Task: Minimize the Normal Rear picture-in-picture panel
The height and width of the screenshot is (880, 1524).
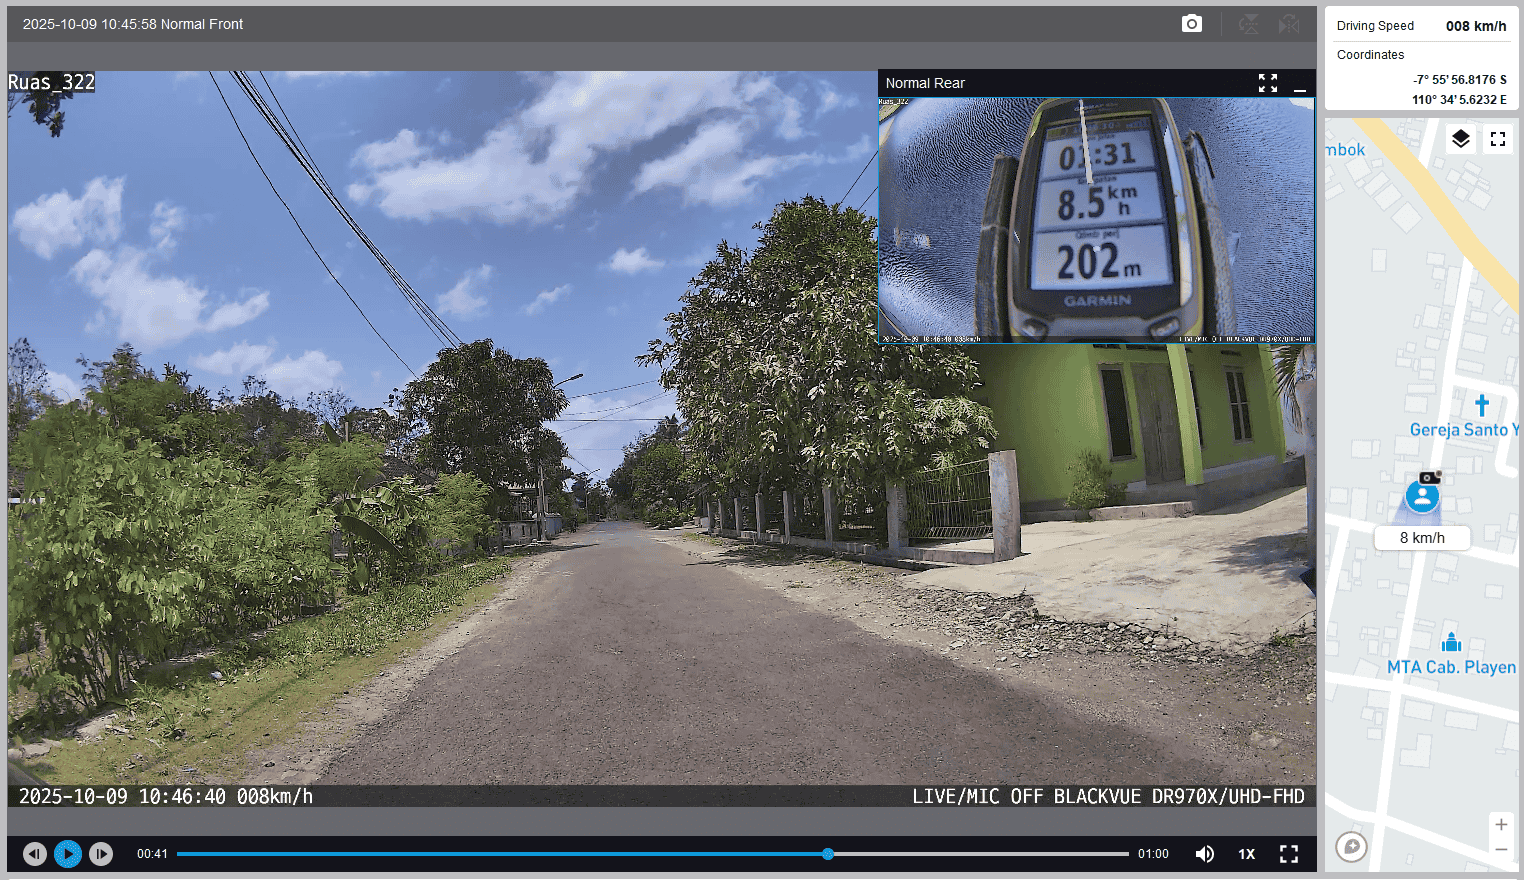Action: (x=1300, y=84)
